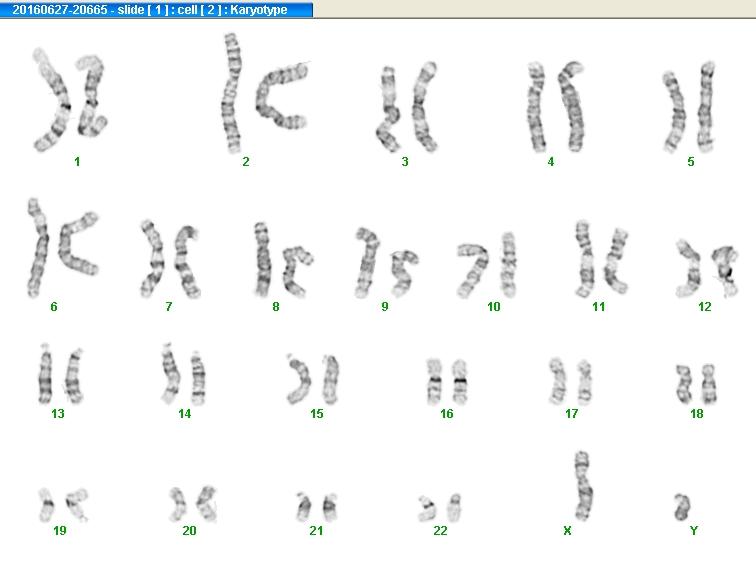756x582 pixels.
Task: Select the left chromosome 13 image
Action: pyautogui.click(x=45, y=374)
